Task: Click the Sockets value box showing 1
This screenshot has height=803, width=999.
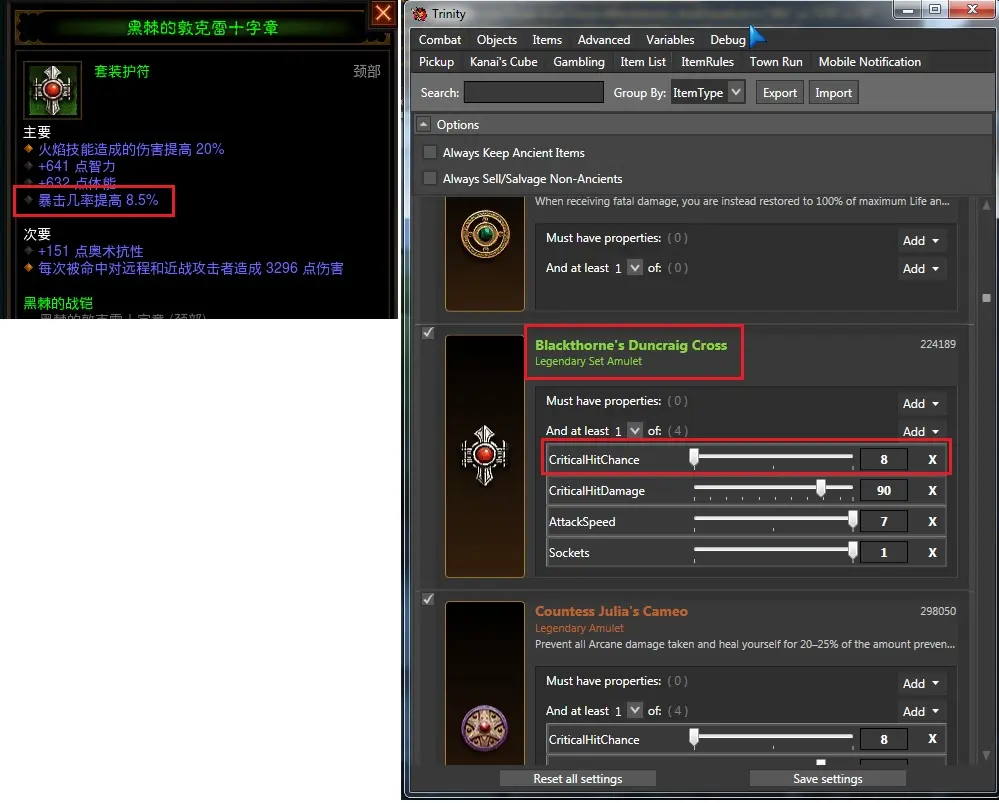Action: [x=884, y=553]
